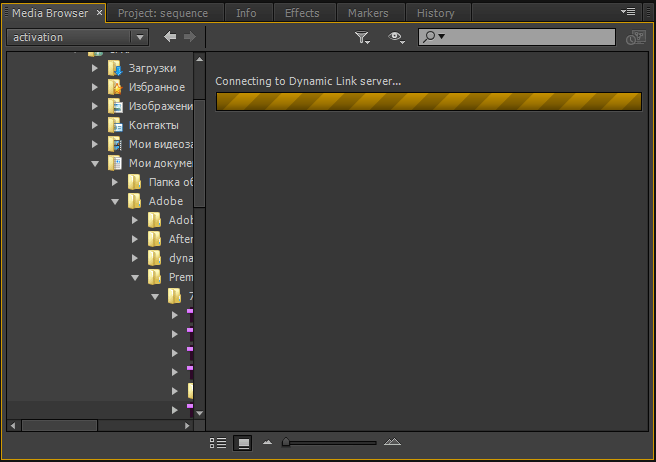Screen dimensions: 656x462
Task: Expand the Избранное folder
Action: click(x=95, y=87)
